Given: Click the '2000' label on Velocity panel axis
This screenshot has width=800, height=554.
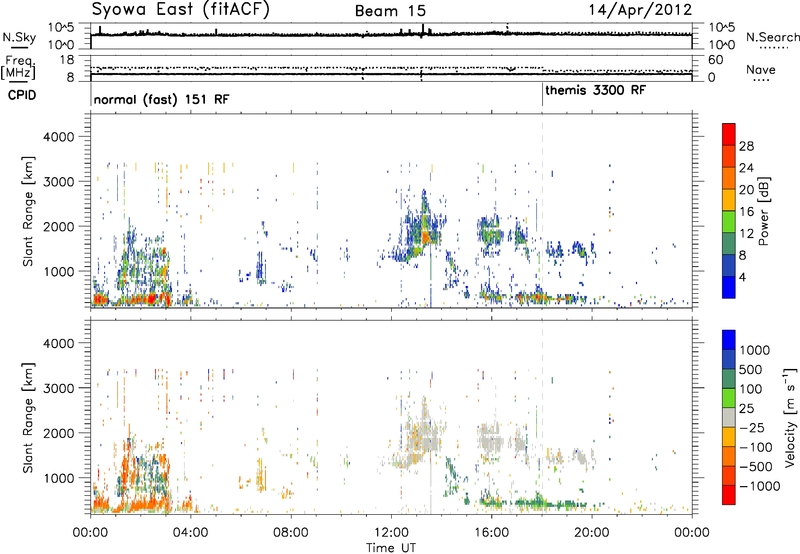Looking at the screenshot, I should click(x=59, y=433).
